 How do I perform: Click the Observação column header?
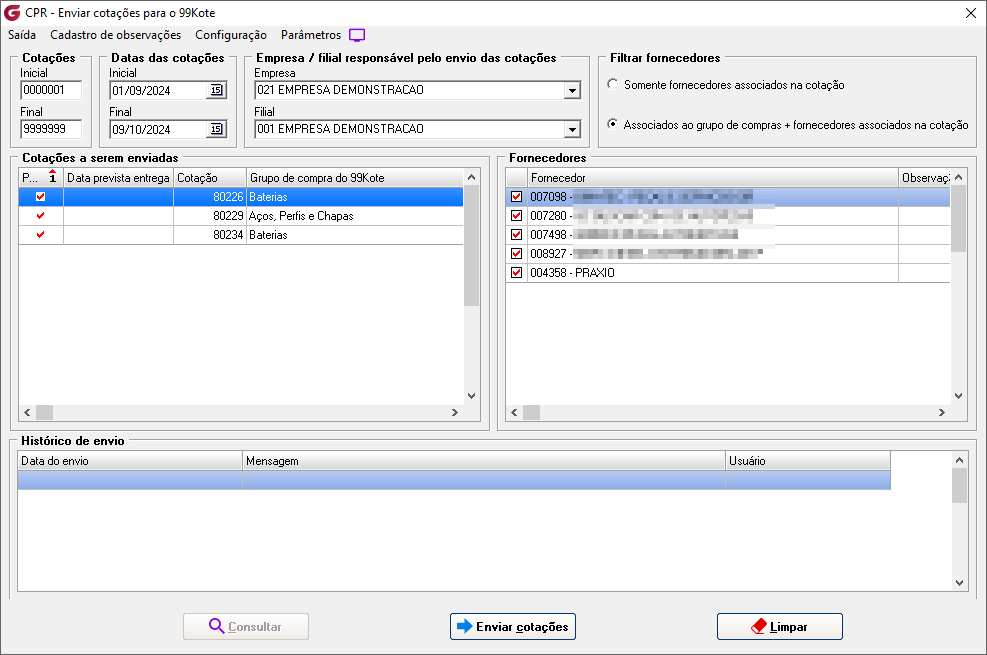coord(924,177)
